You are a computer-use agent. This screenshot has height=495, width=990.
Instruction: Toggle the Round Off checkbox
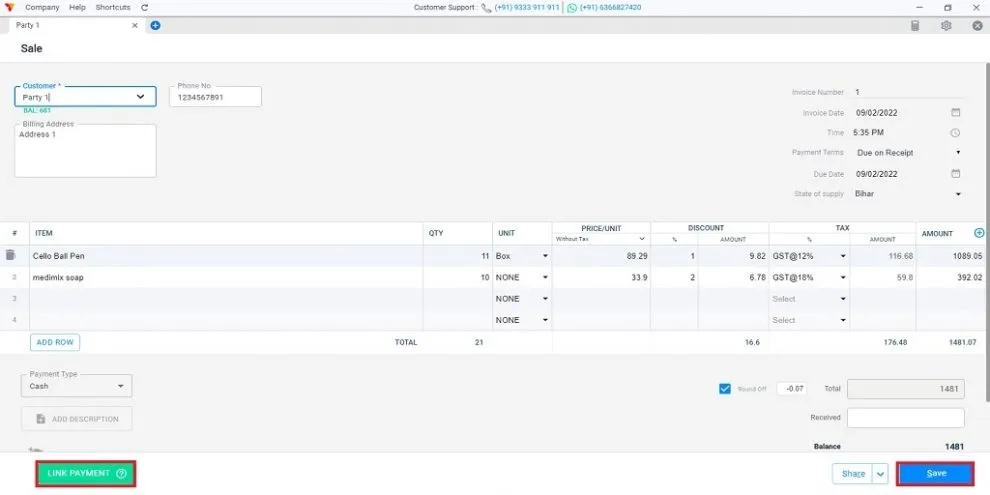click(725, 389)
